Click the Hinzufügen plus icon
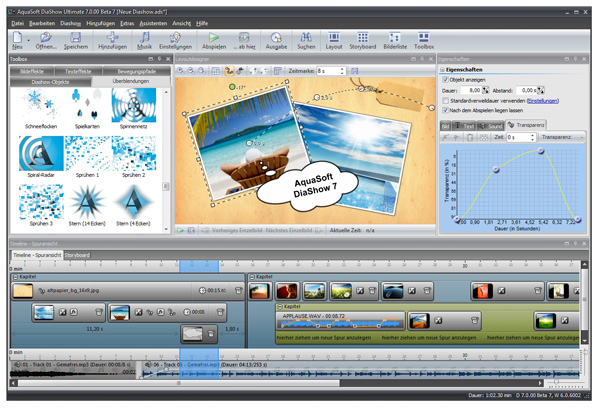The height and width of the screenshot is (409, 600). point(112,37)
